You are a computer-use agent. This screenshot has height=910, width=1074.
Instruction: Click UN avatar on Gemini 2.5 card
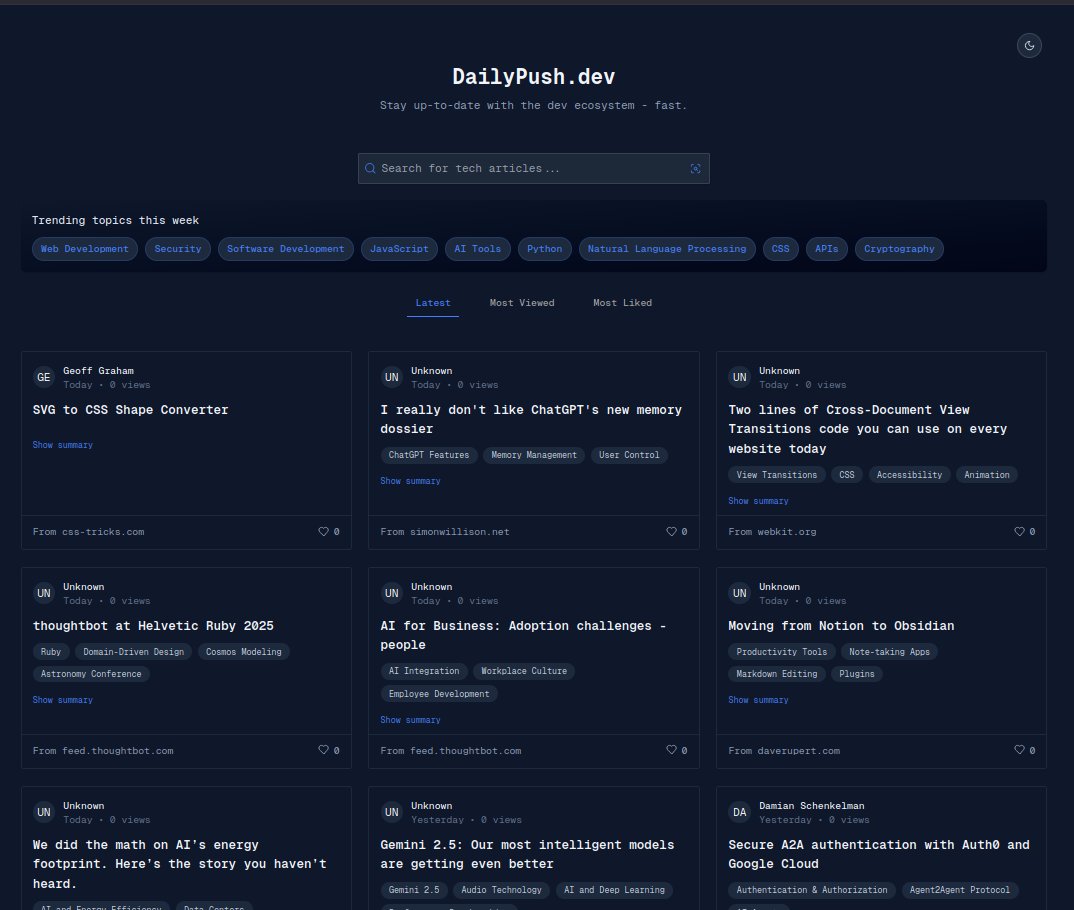point(392,812)
